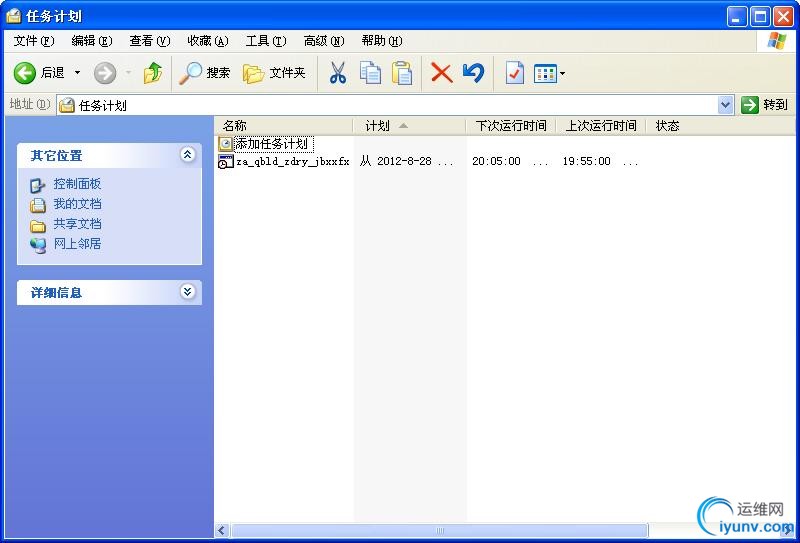Open the Back history dropdown arrow
The image size is (800, 543).
click(78, 73)
